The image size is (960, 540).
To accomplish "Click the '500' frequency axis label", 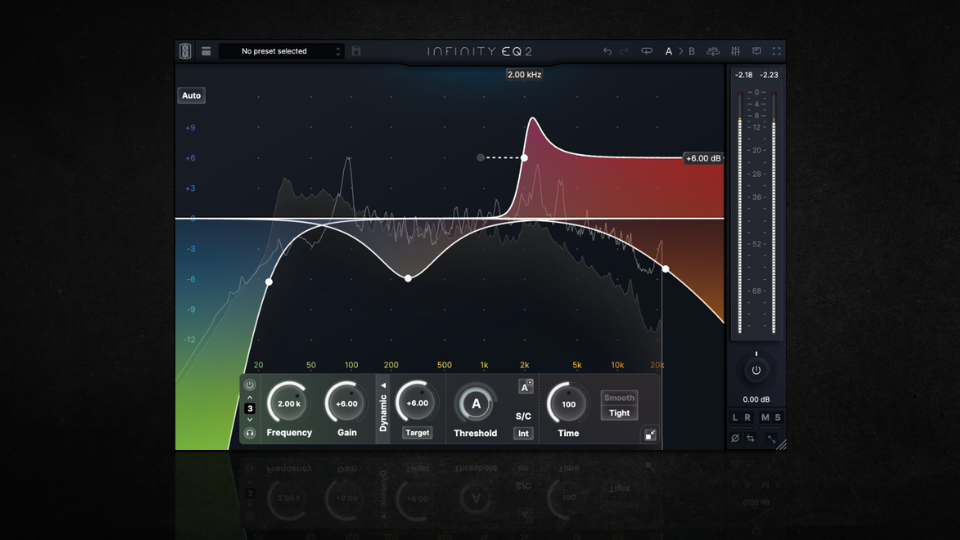I will (444, 365).
